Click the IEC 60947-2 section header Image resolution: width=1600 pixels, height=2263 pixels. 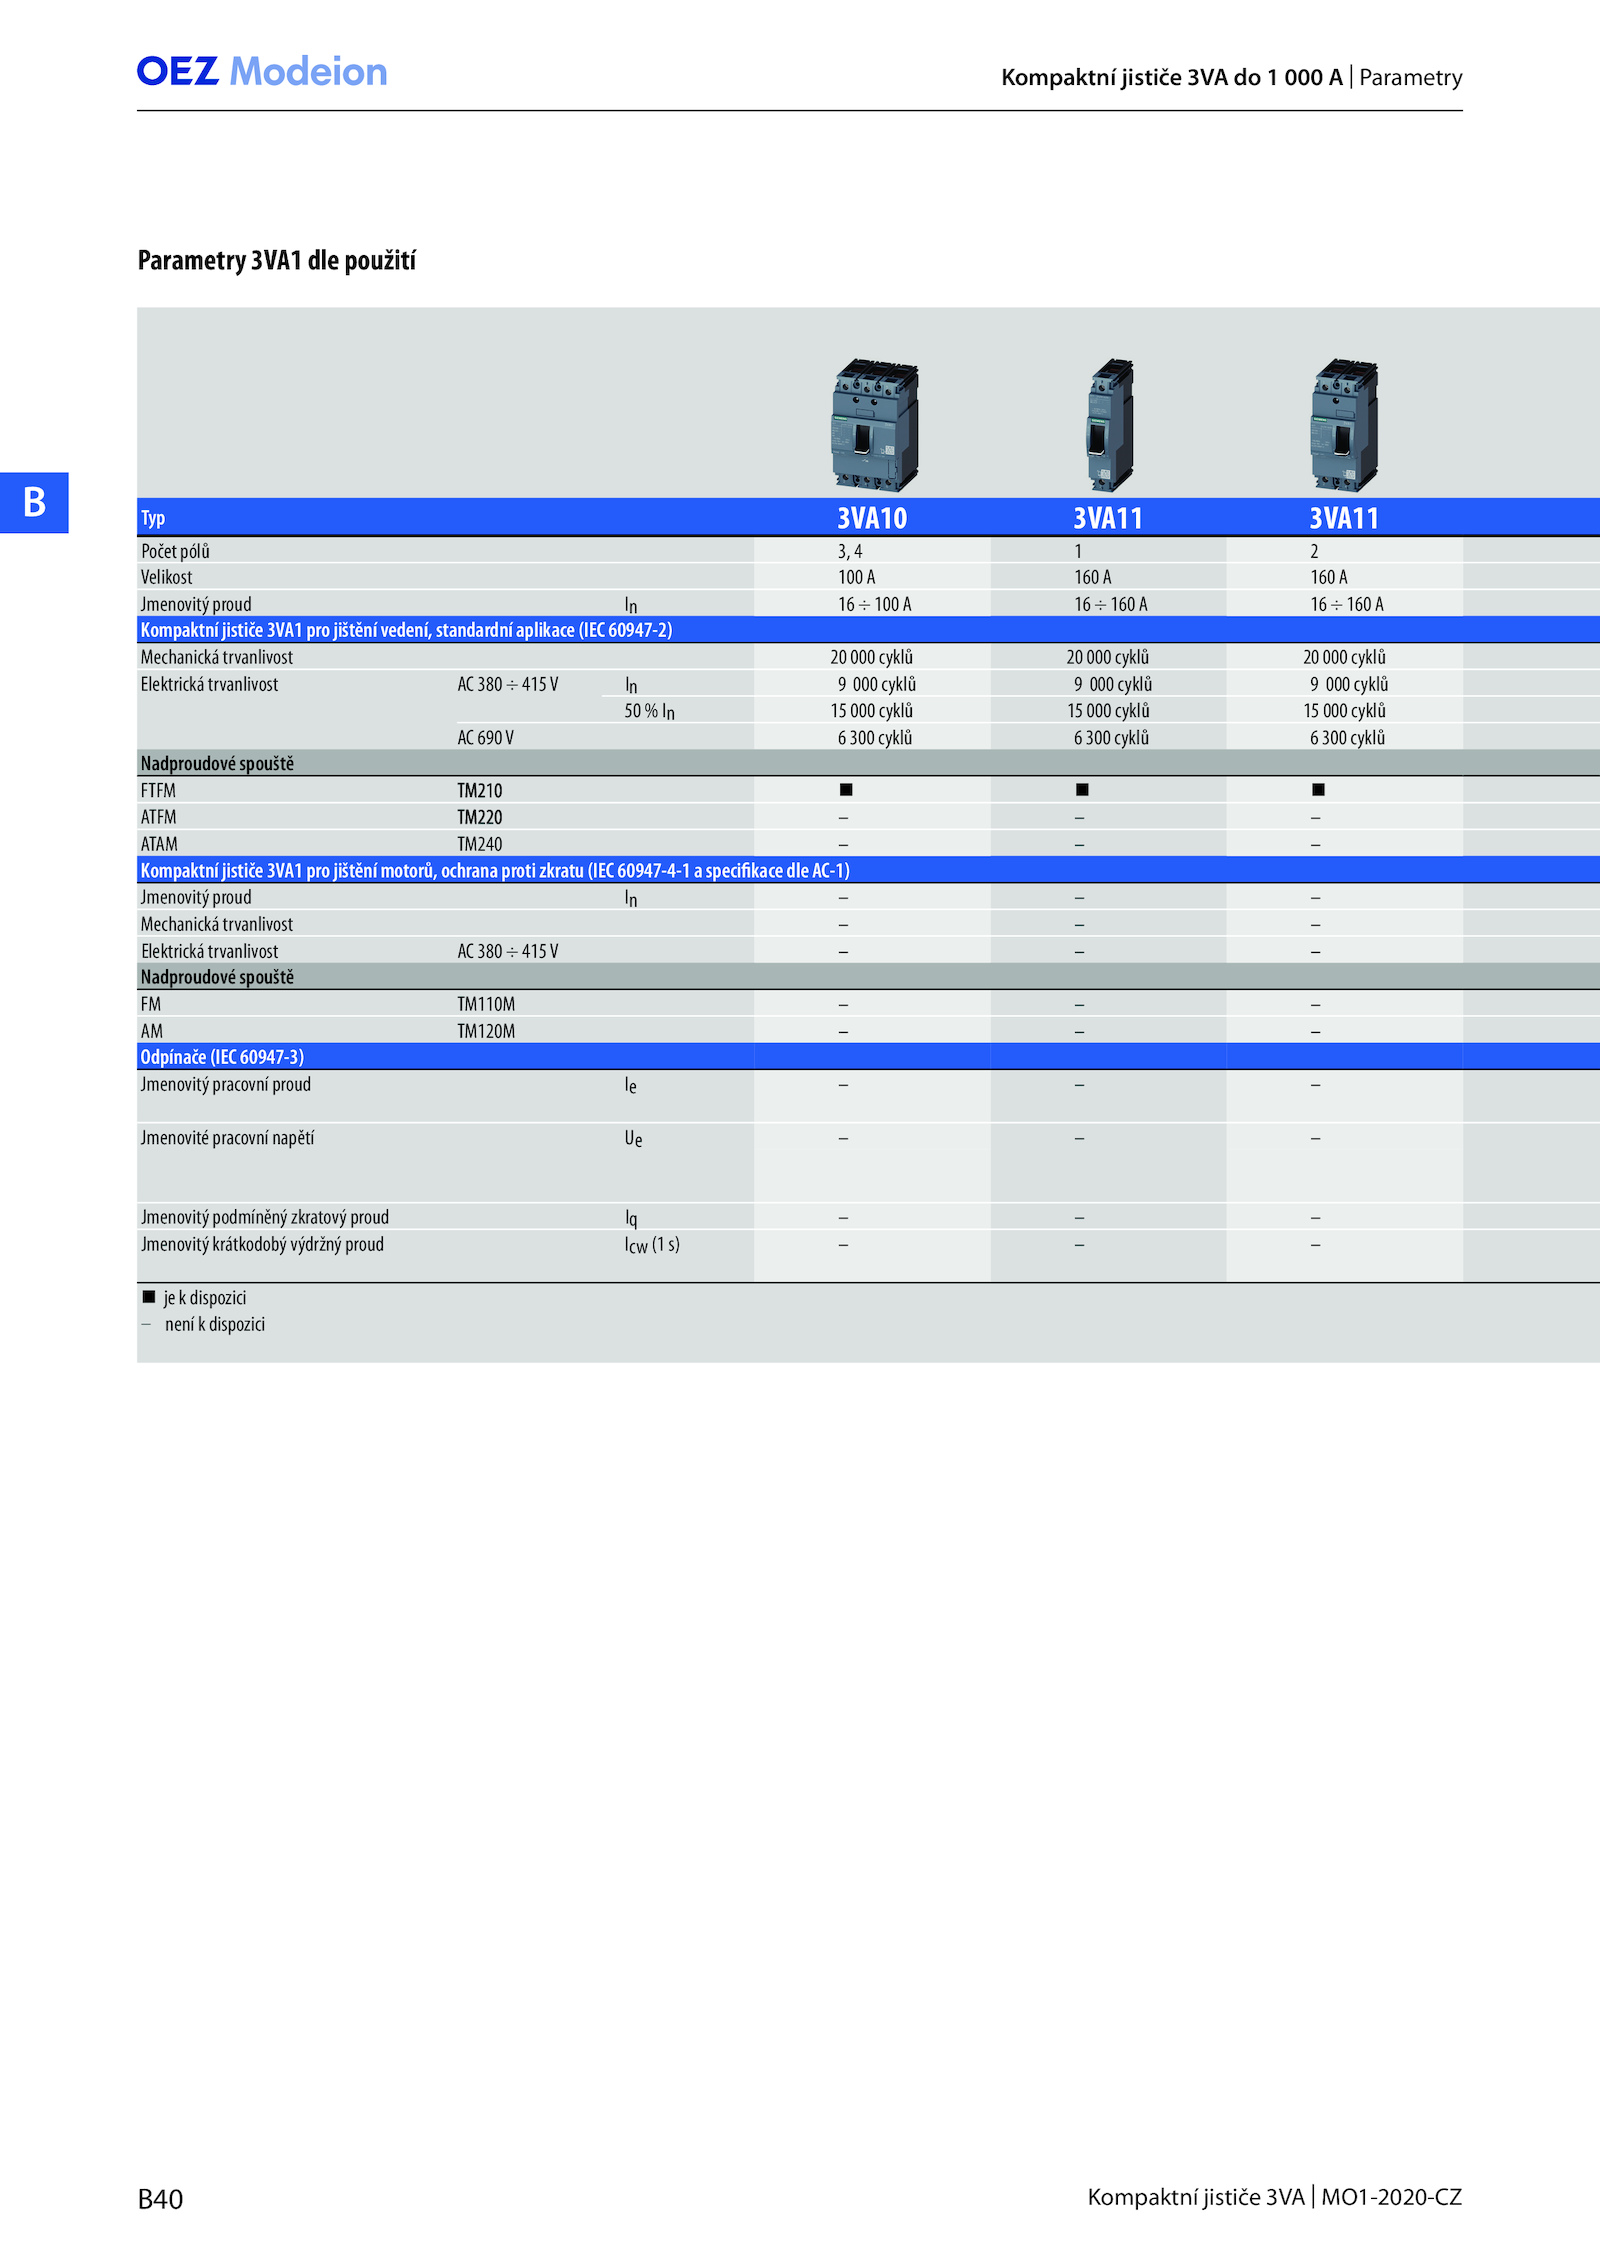click(406, 630)
